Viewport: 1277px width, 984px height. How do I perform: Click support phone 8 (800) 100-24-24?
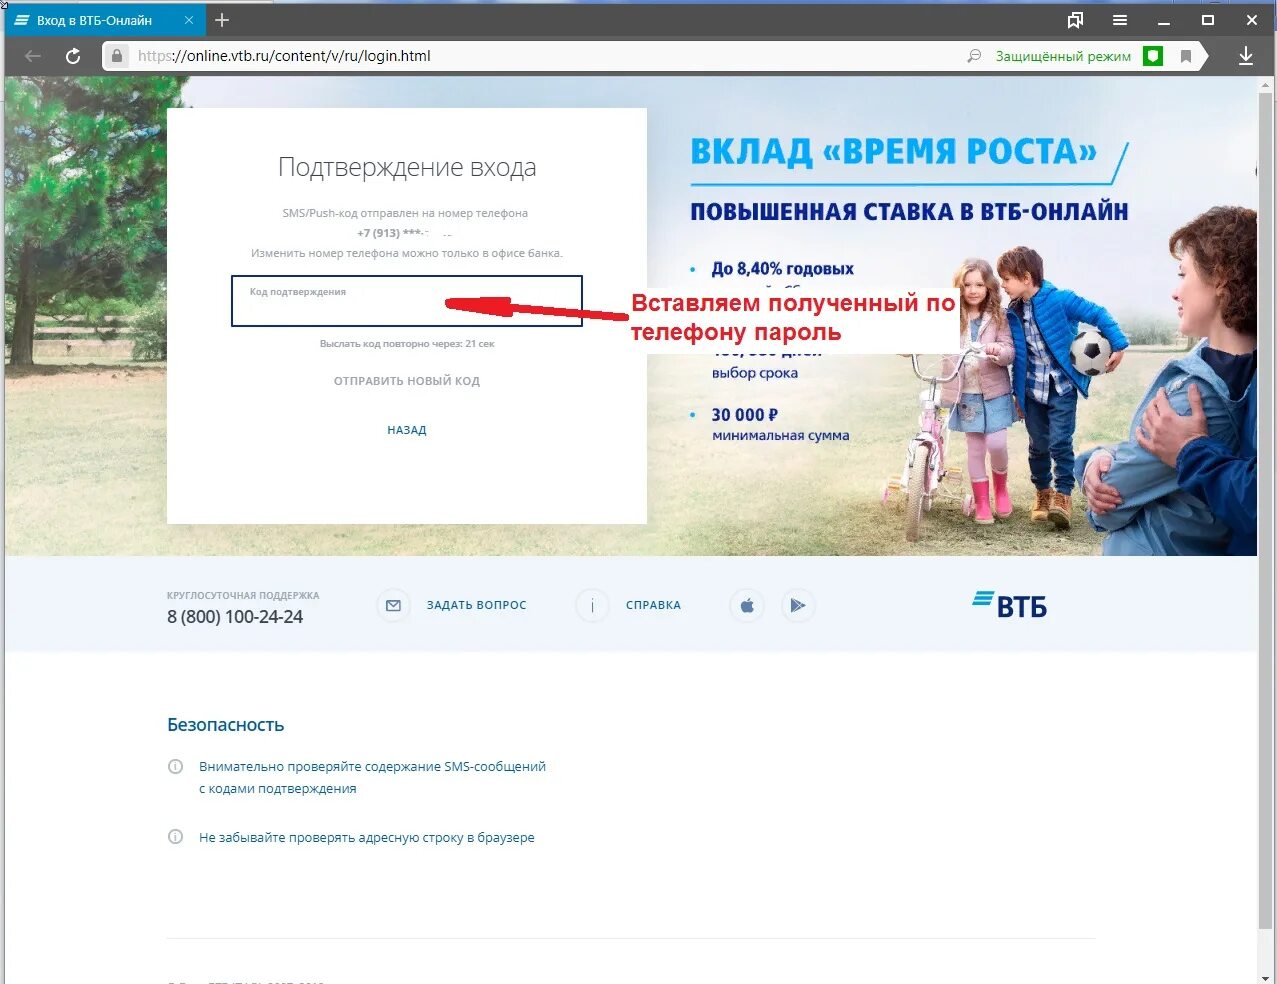[x=235, y=617]
